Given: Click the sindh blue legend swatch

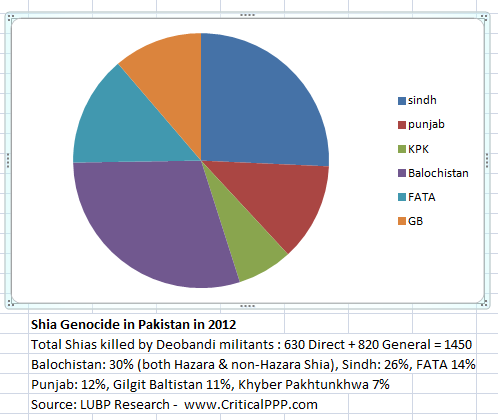Looking at the screenshot, I should [x=402, y=101].
